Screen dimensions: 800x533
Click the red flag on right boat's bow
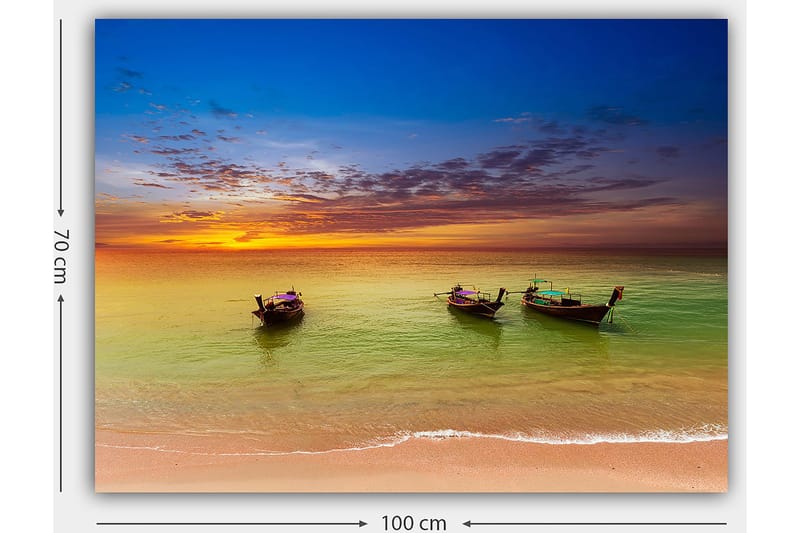click(x=618, y=293)
